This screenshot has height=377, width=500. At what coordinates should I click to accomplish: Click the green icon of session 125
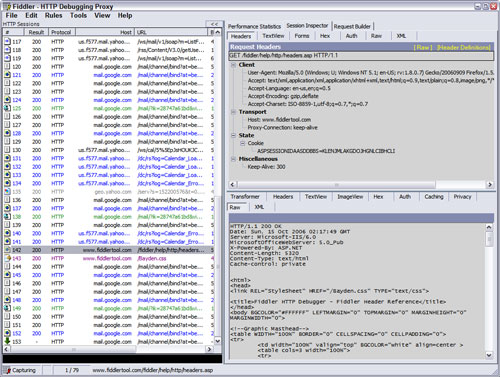[7, 108]
